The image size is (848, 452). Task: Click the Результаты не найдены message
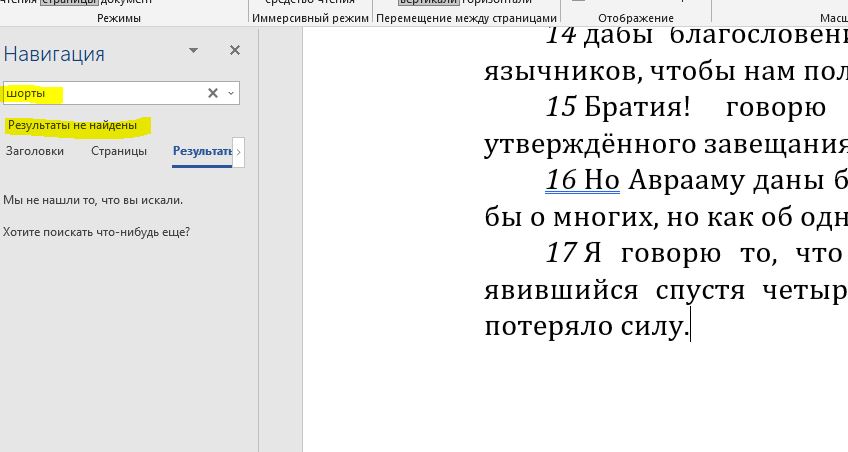[x=72, y=125]
